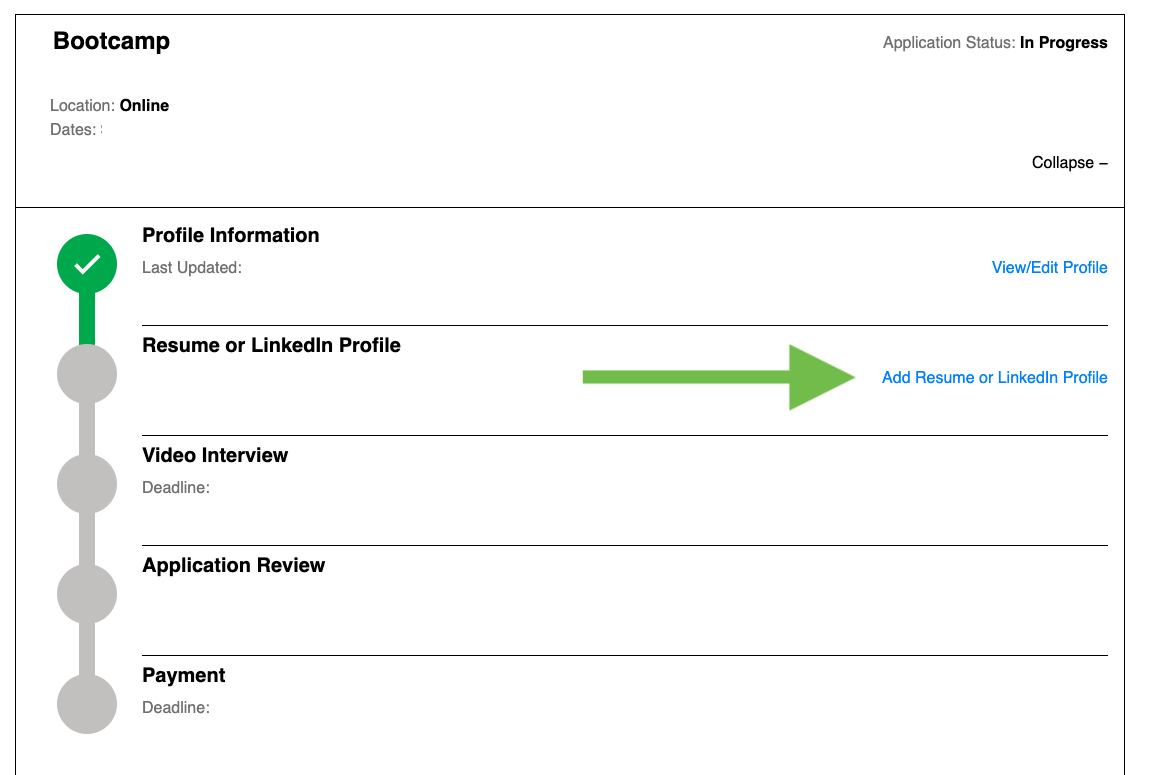The height and width of the screenshot is (775, 1152).
Task: Click the green progress connector line below the checkmark
Action: point(87,320)
